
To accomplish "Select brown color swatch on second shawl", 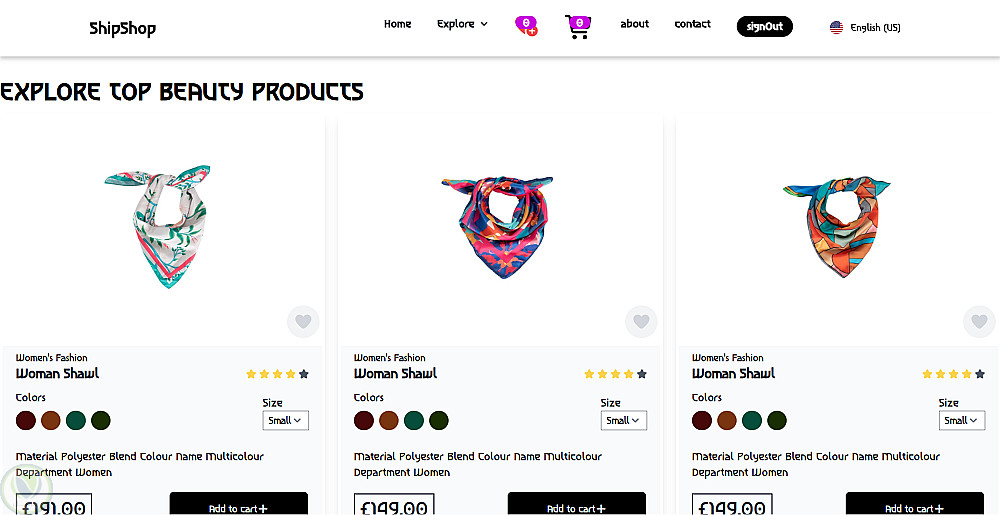I will point(389,421).
